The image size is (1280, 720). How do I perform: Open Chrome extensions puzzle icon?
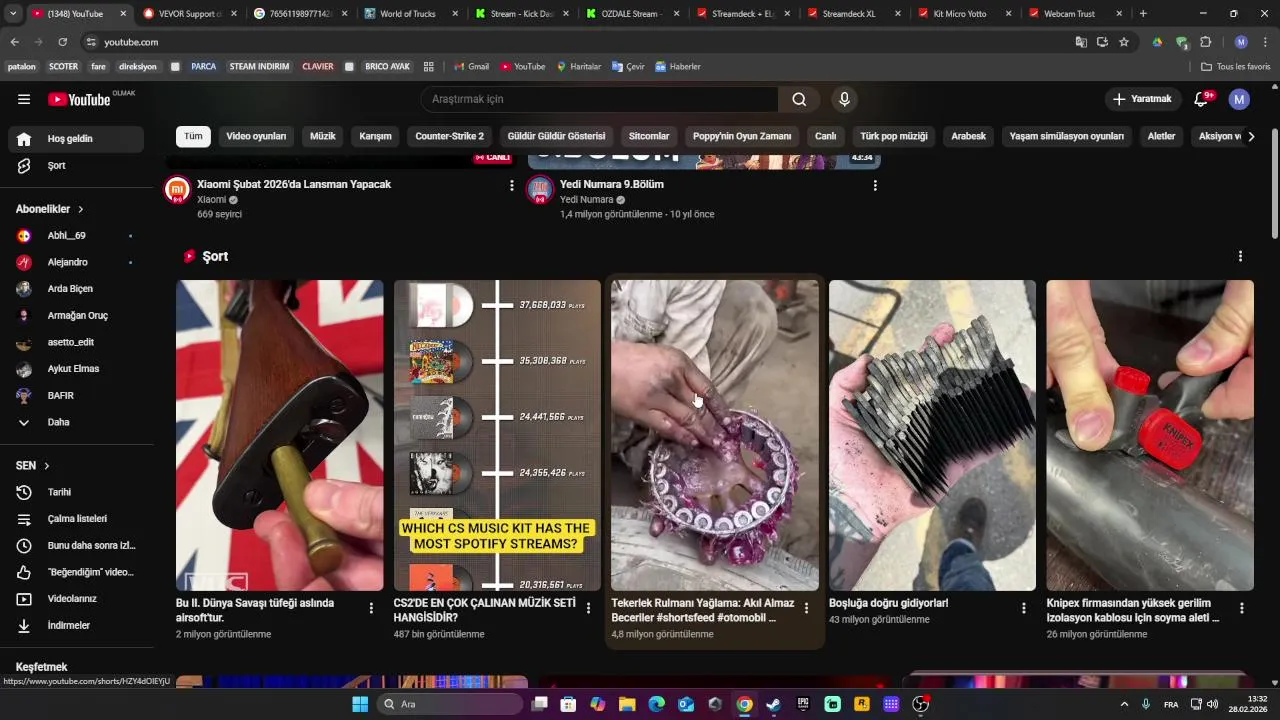[x=1205, y=42]
